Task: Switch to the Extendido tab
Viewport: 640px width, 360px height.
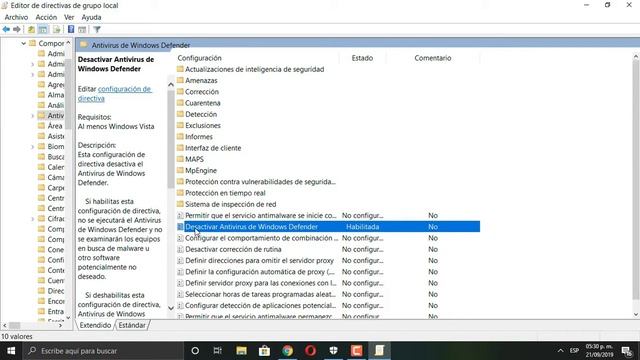Action: click(x=95, y=325)
